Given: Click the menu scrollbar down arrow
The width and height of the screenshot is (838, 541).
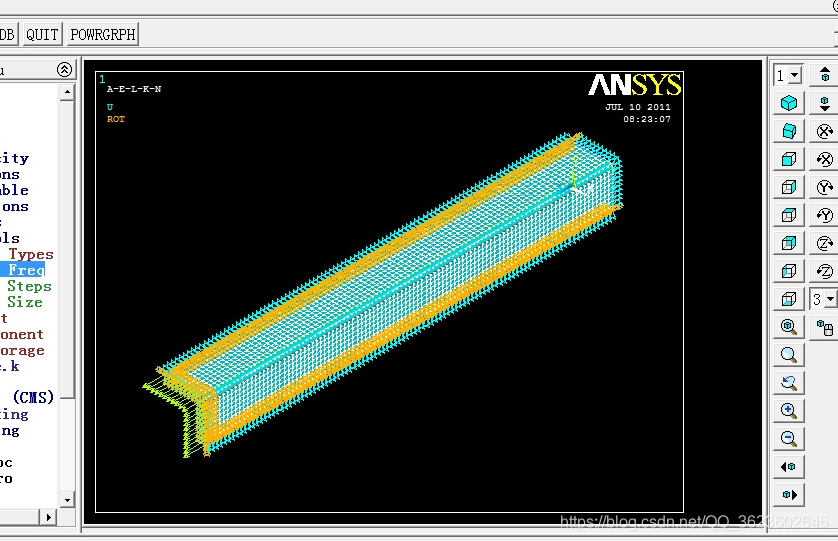Looking at the screenshot, I should (x=67, y=500).
